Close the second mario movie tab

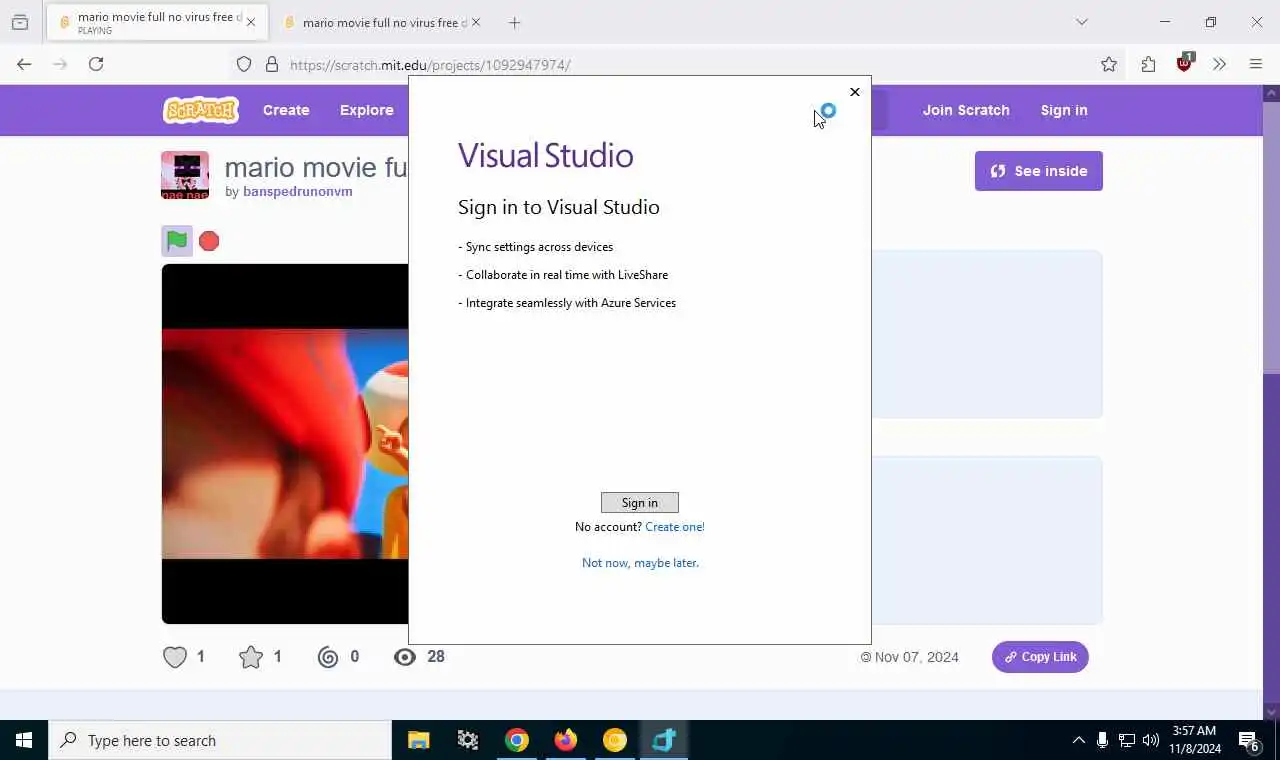click(x=476, y=22)
